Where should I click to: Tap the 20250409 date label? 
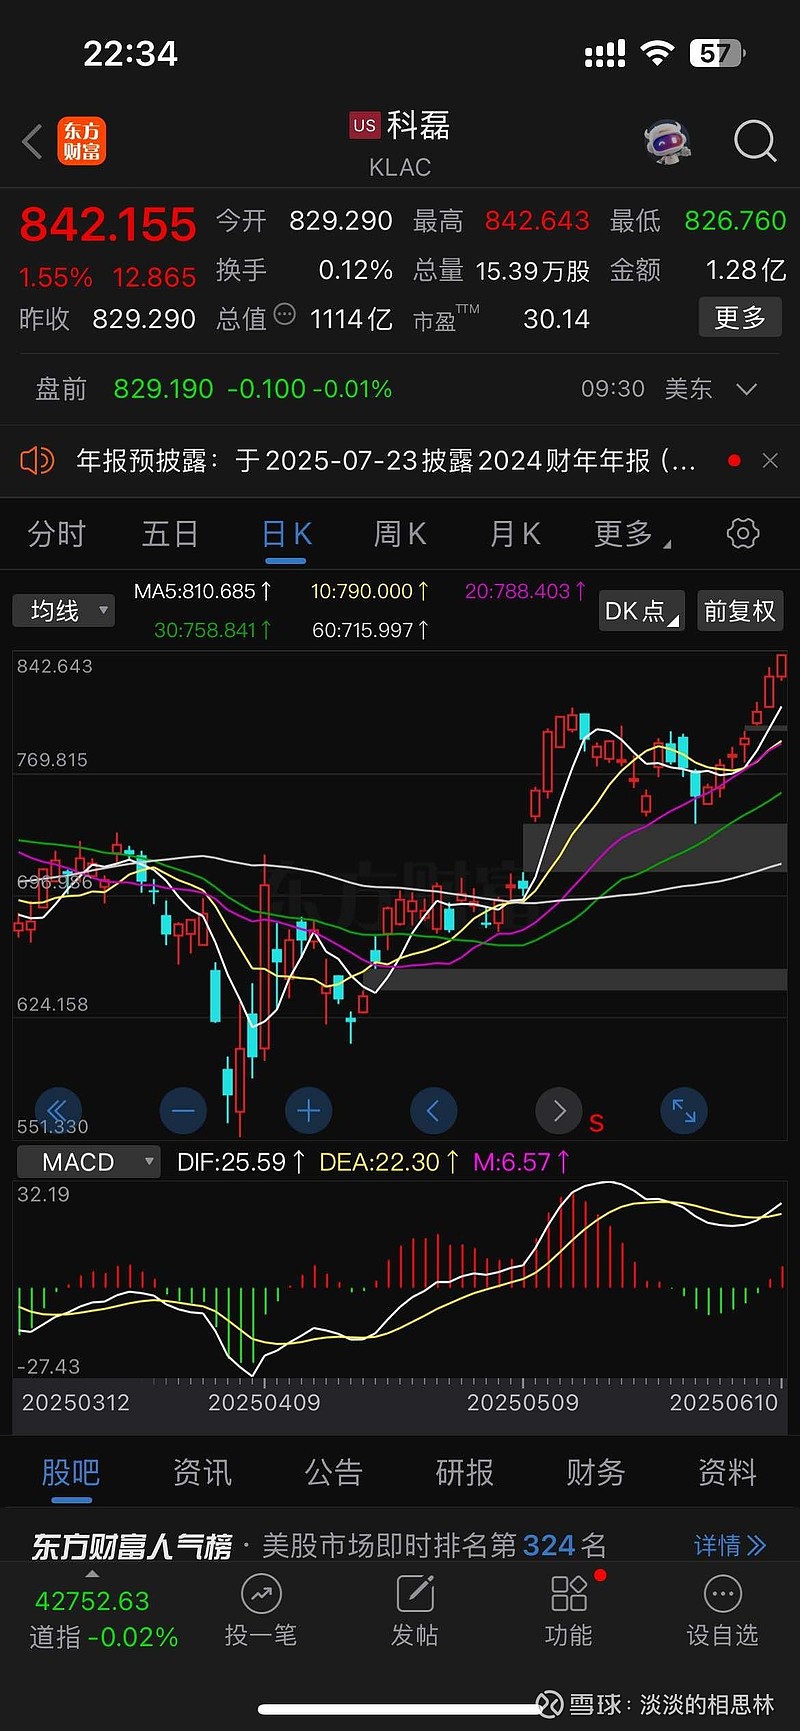coord(264,1402)
